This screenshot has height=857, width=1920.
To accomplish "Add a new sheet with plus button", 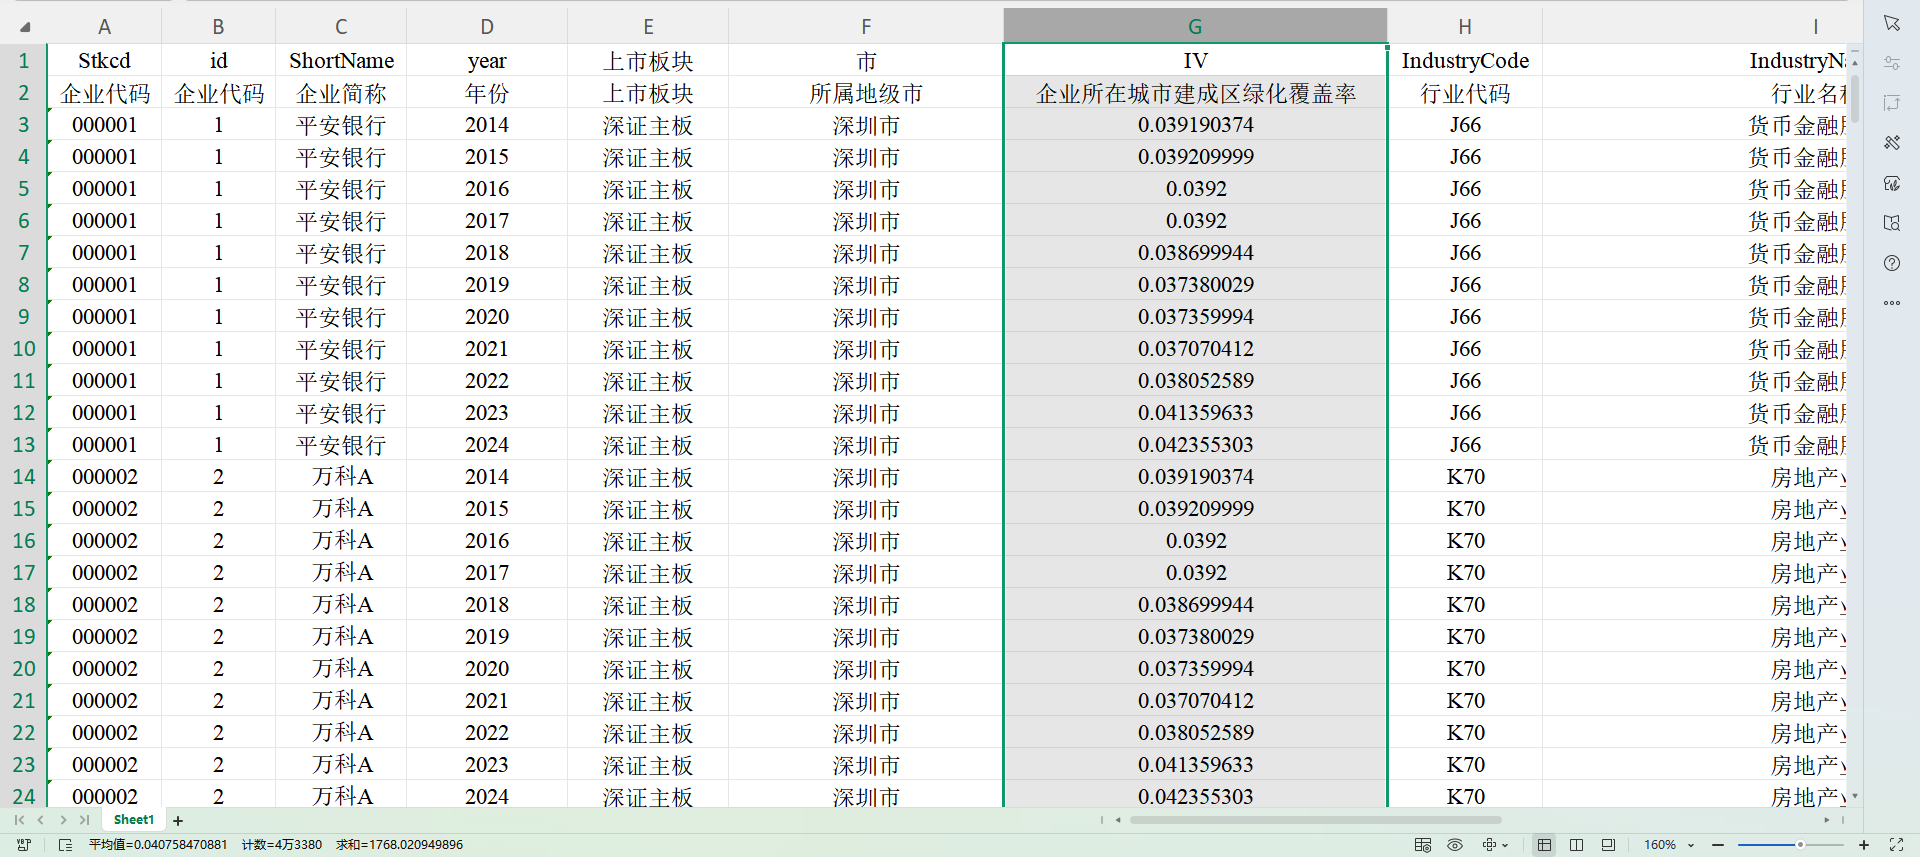I will [x=178, y=820].
